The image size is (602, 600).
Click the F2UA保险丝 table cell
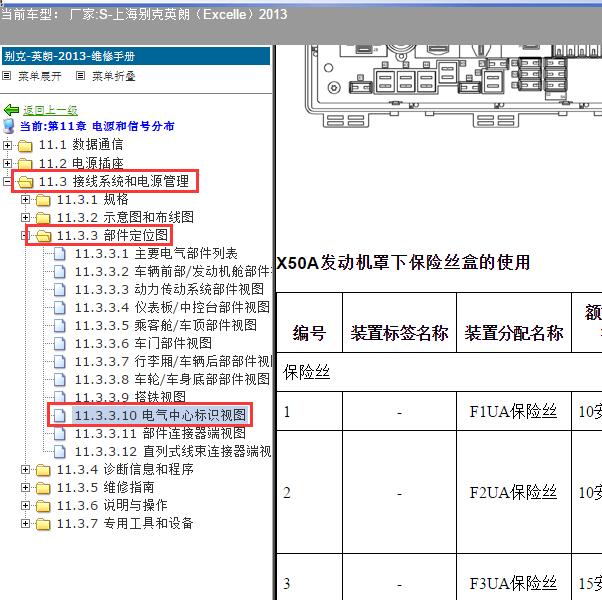point(514,492)
